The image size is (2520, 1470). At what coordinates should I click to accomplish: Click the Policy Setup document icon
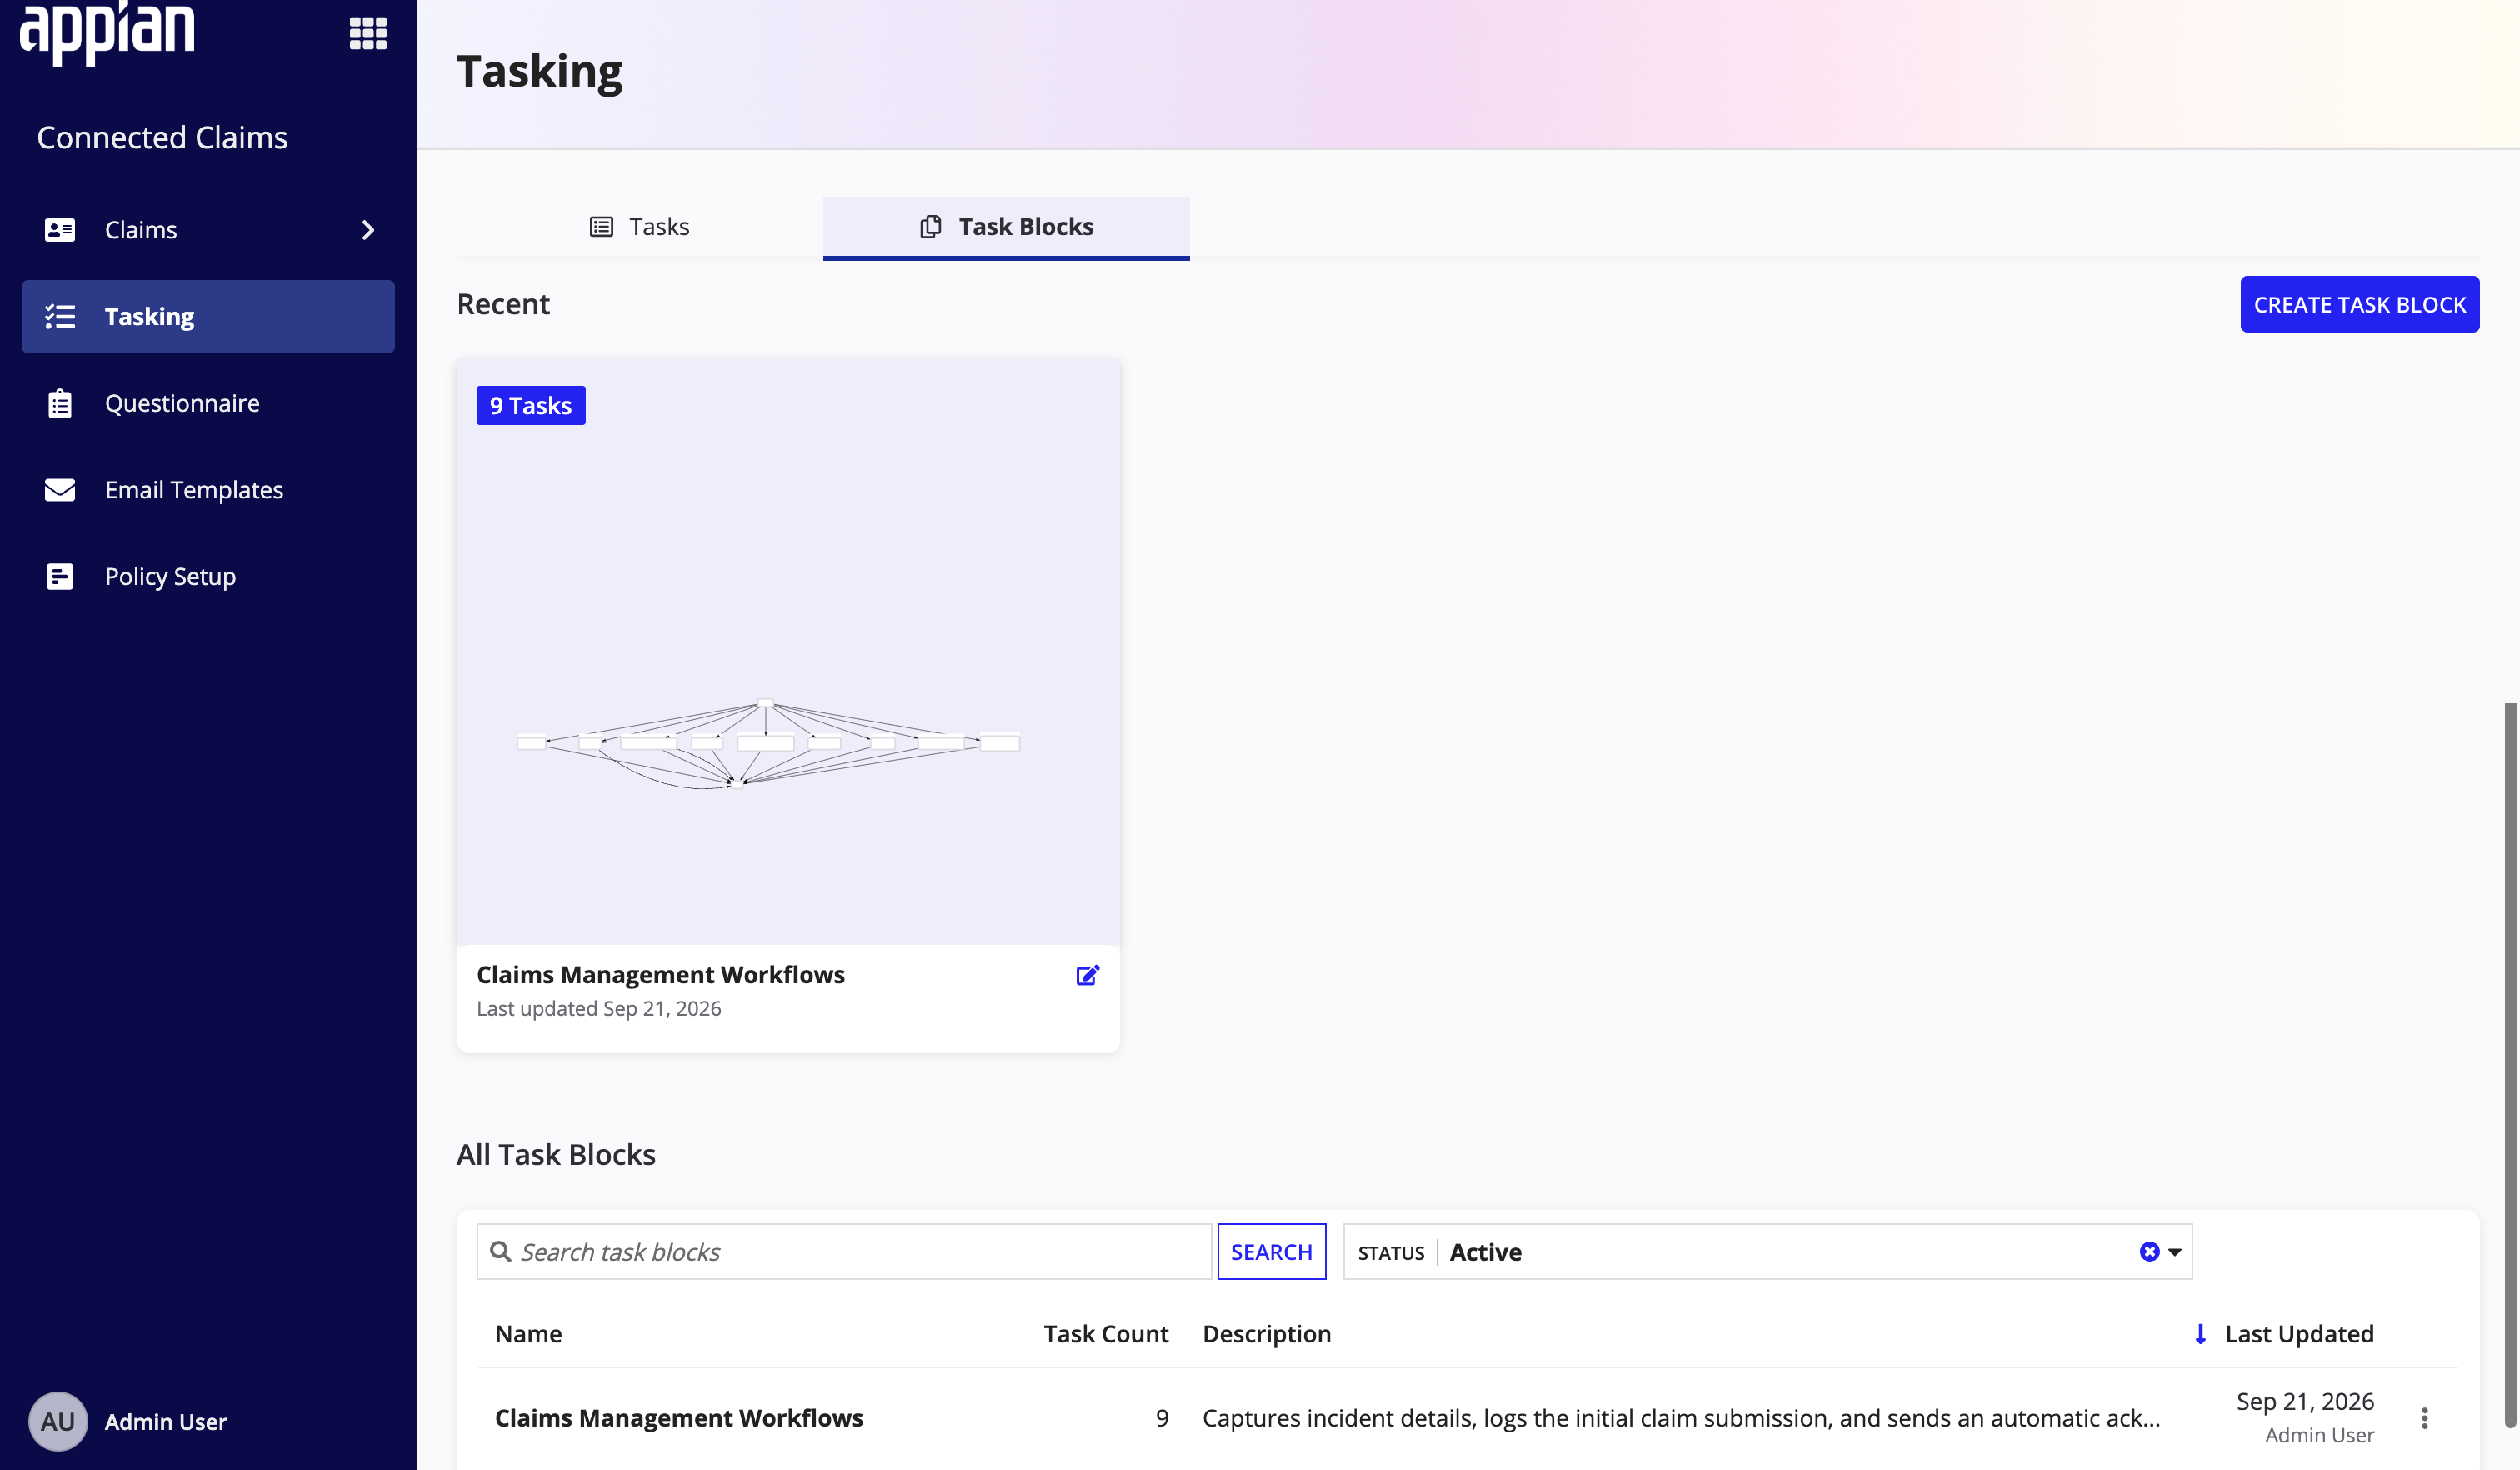(x=60, y=577)
